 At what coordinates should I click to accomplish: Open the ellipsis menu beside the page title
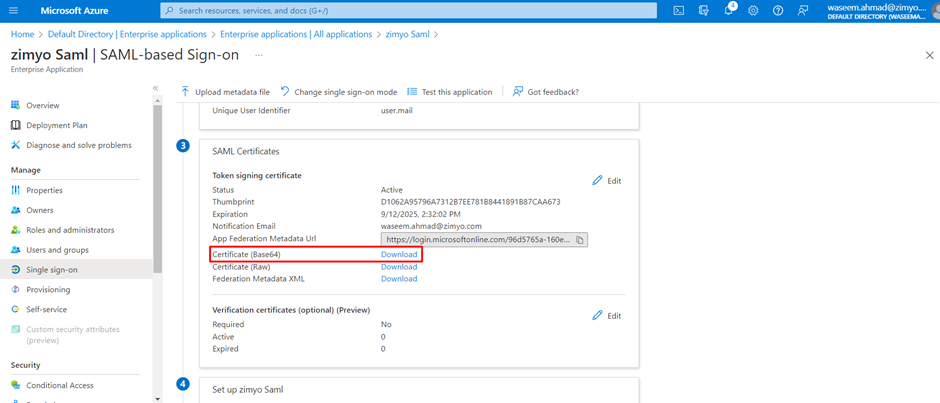pos(259,55)
